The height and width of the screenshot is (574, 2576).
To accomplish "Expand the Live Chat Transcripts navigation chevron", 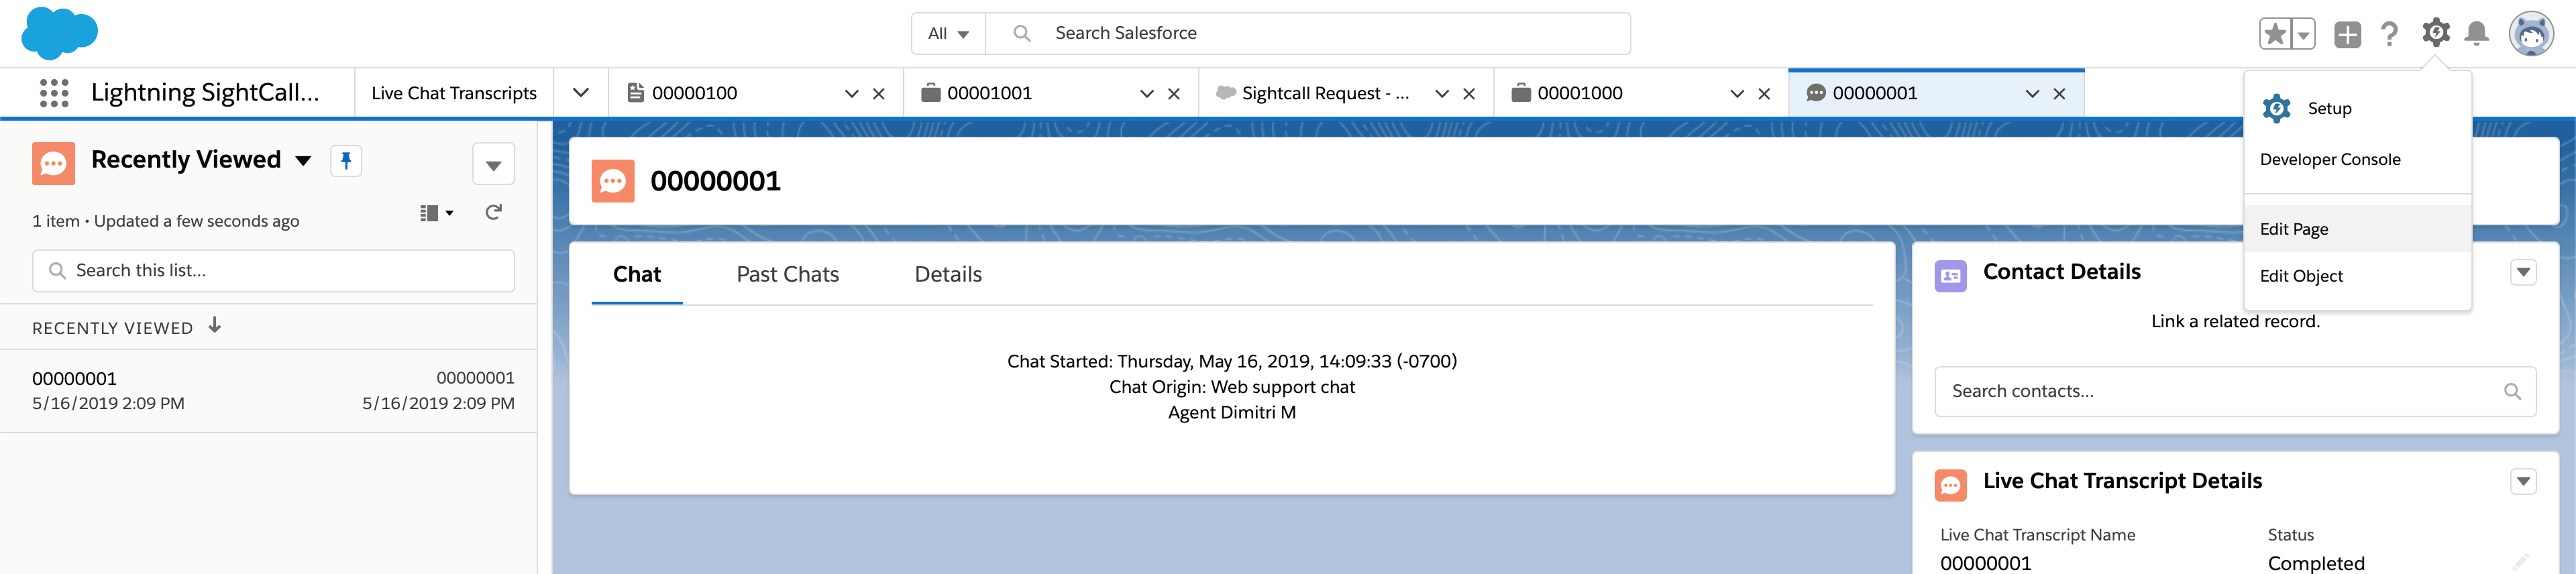I will pyautogui.click(x=581, y=93).
